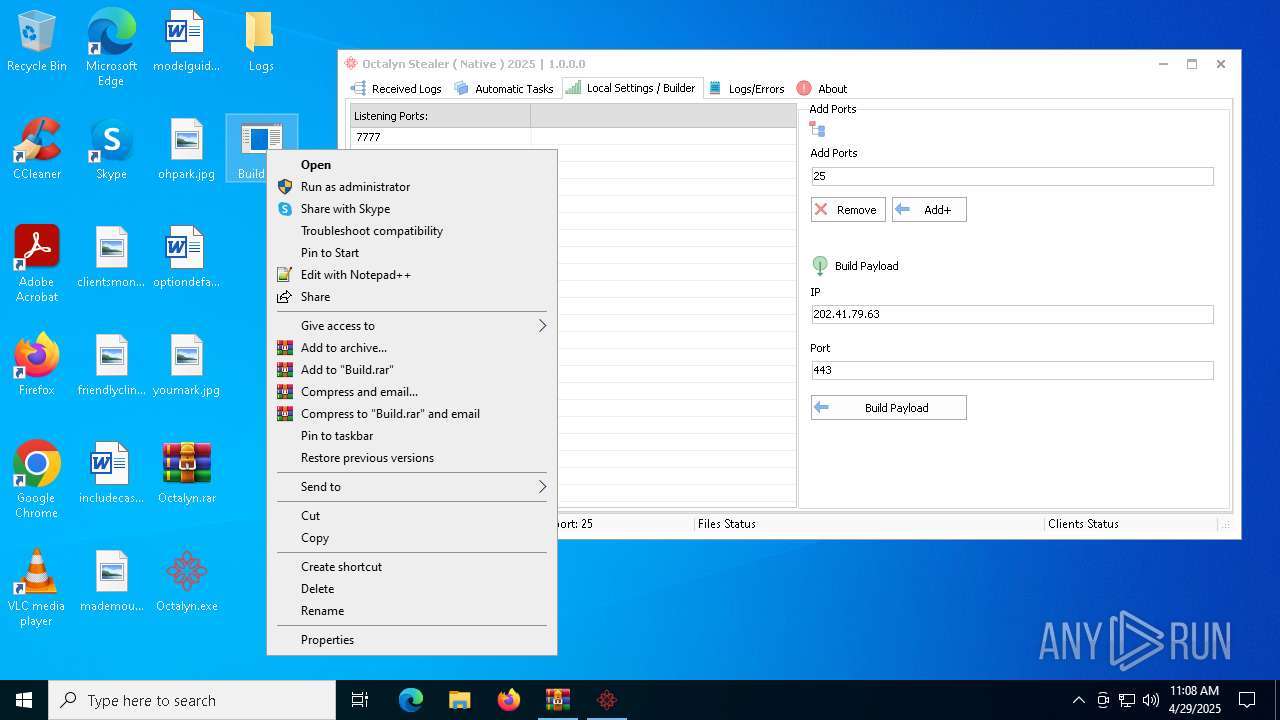Switch to the Received Logs tab

tap(397, 89)
